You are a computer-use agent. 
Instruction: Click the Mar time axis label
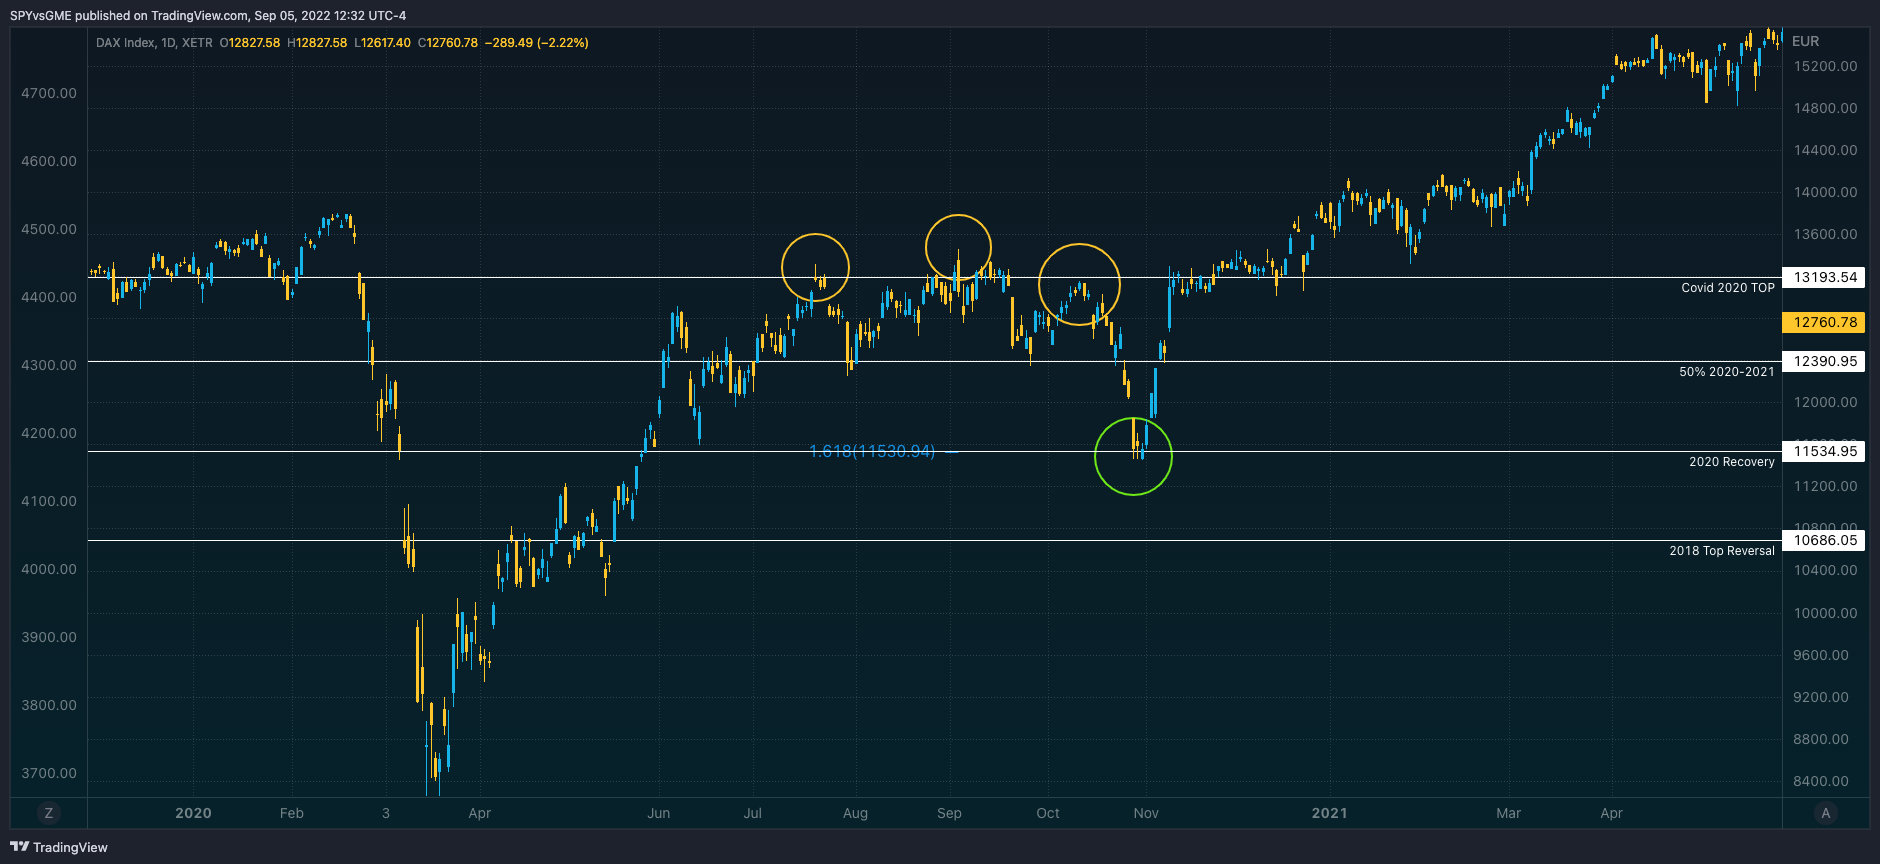(x=1508, y=813)
